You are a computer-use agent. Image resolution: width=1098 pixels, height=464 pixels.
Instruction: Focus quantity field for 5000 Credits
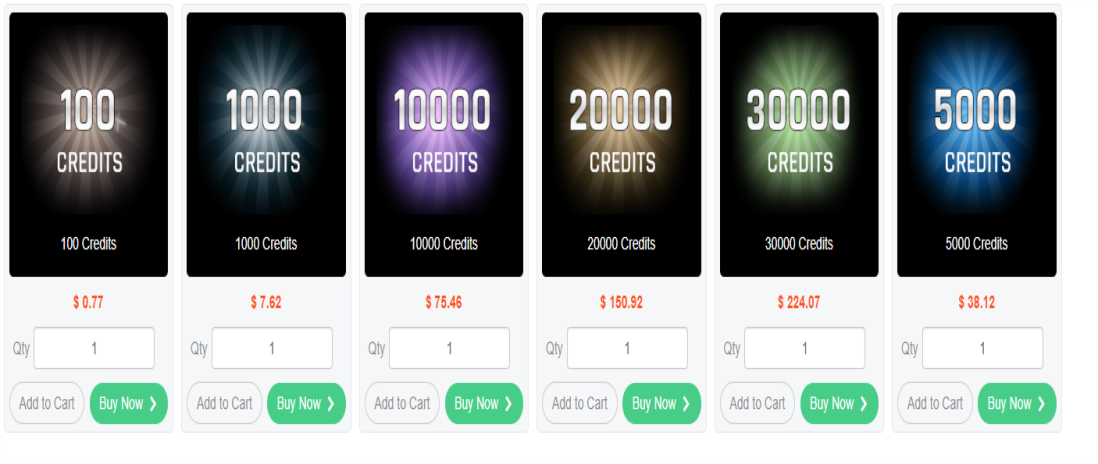982,348
